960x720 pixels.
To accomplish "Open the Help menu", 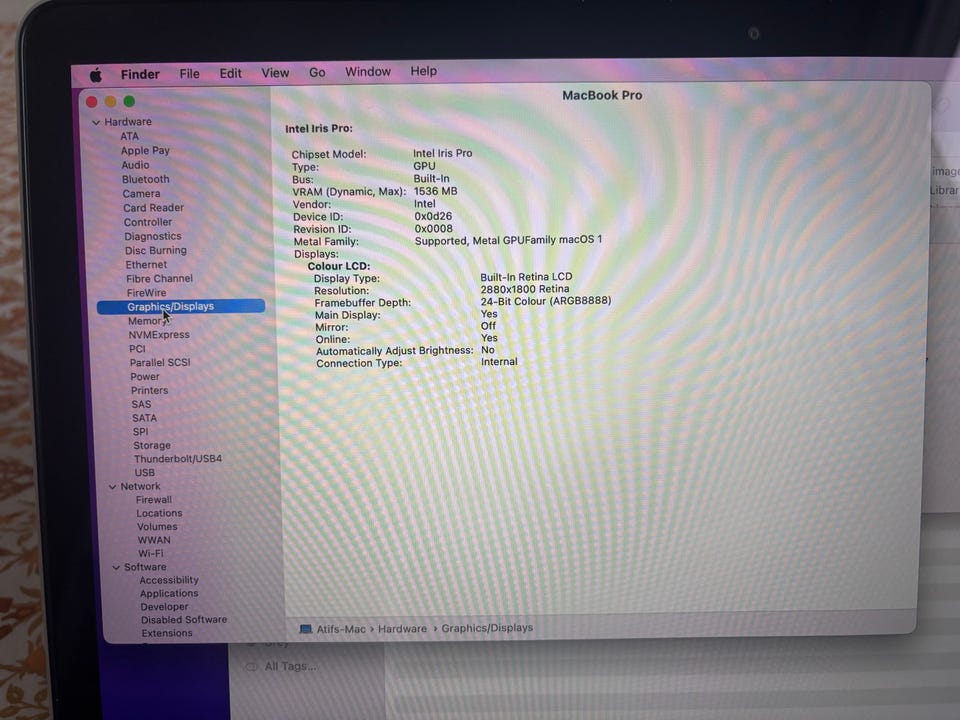I will point(423,71).
